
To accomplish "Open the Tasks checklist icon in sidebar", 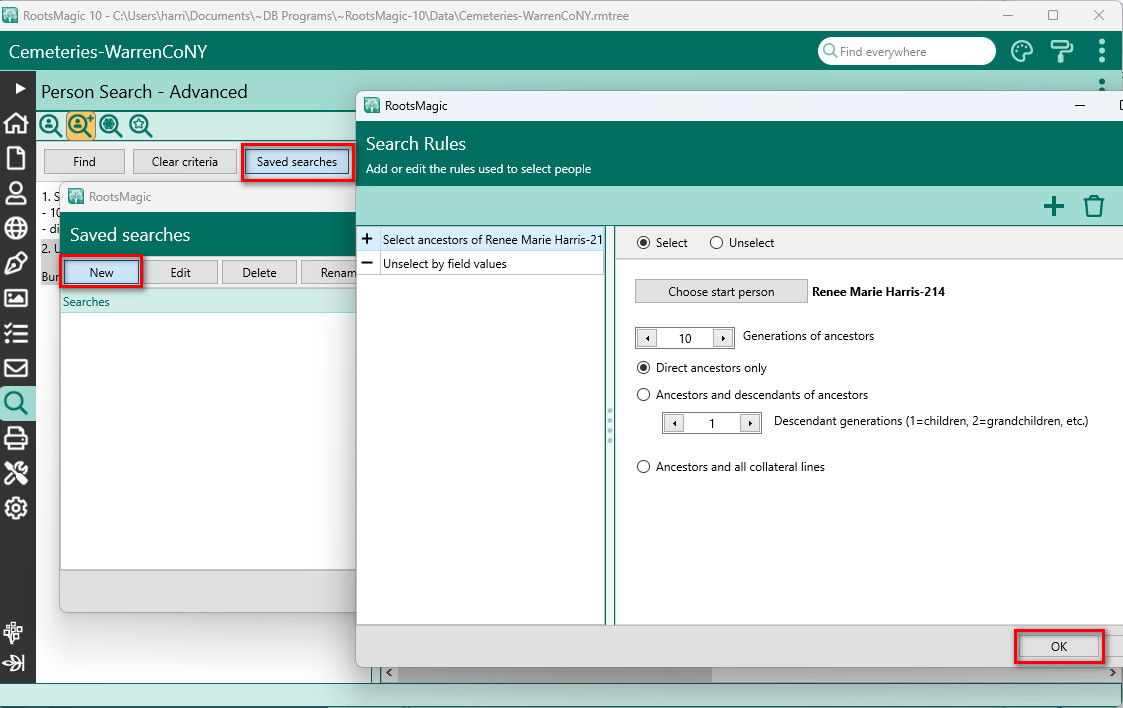I will [x=16, y=333].
